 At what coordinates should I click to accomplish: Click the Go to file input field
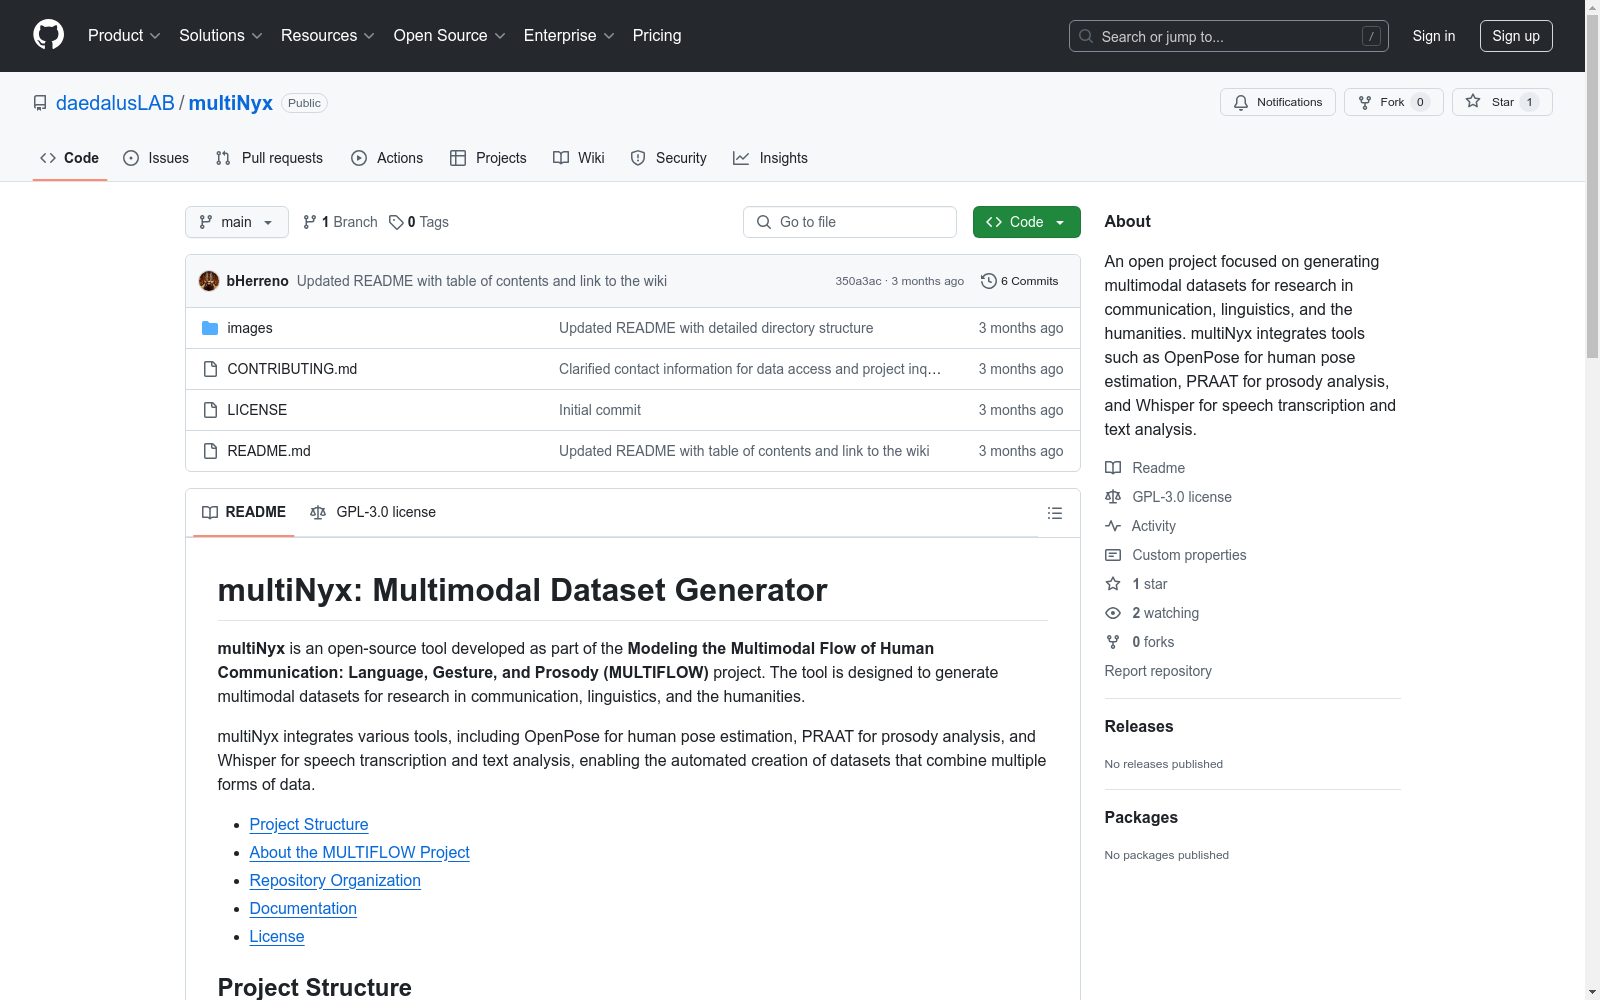pos(850,222)
